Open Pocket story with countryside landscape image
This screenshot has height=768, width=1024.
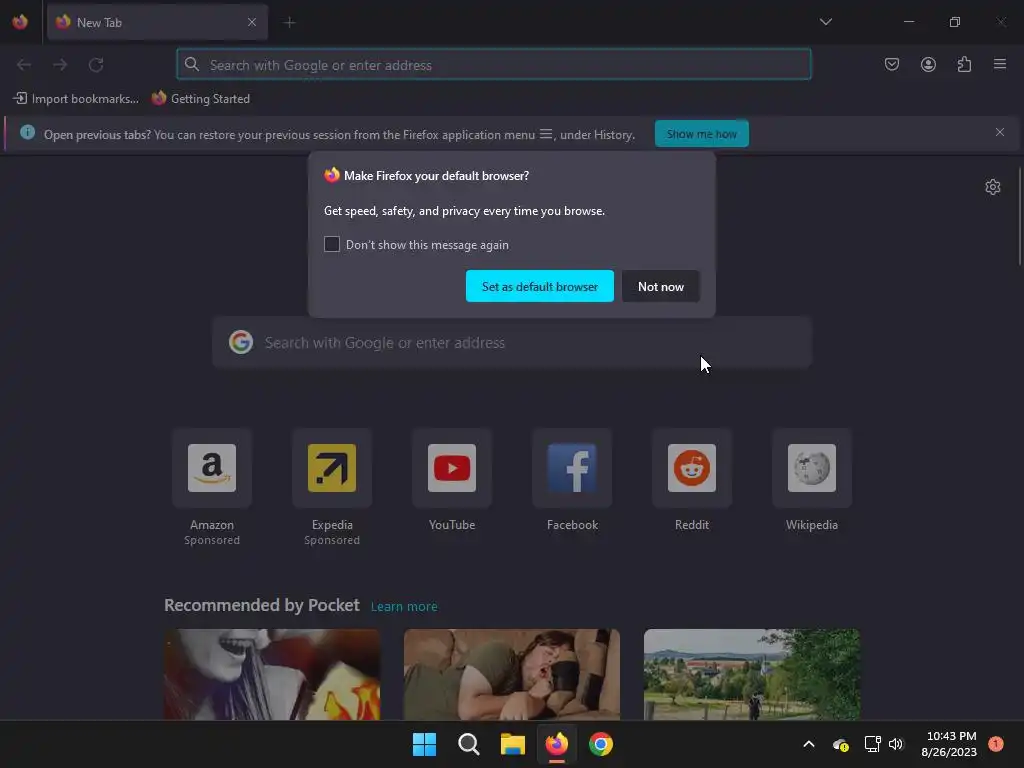(x=752, y=675)
